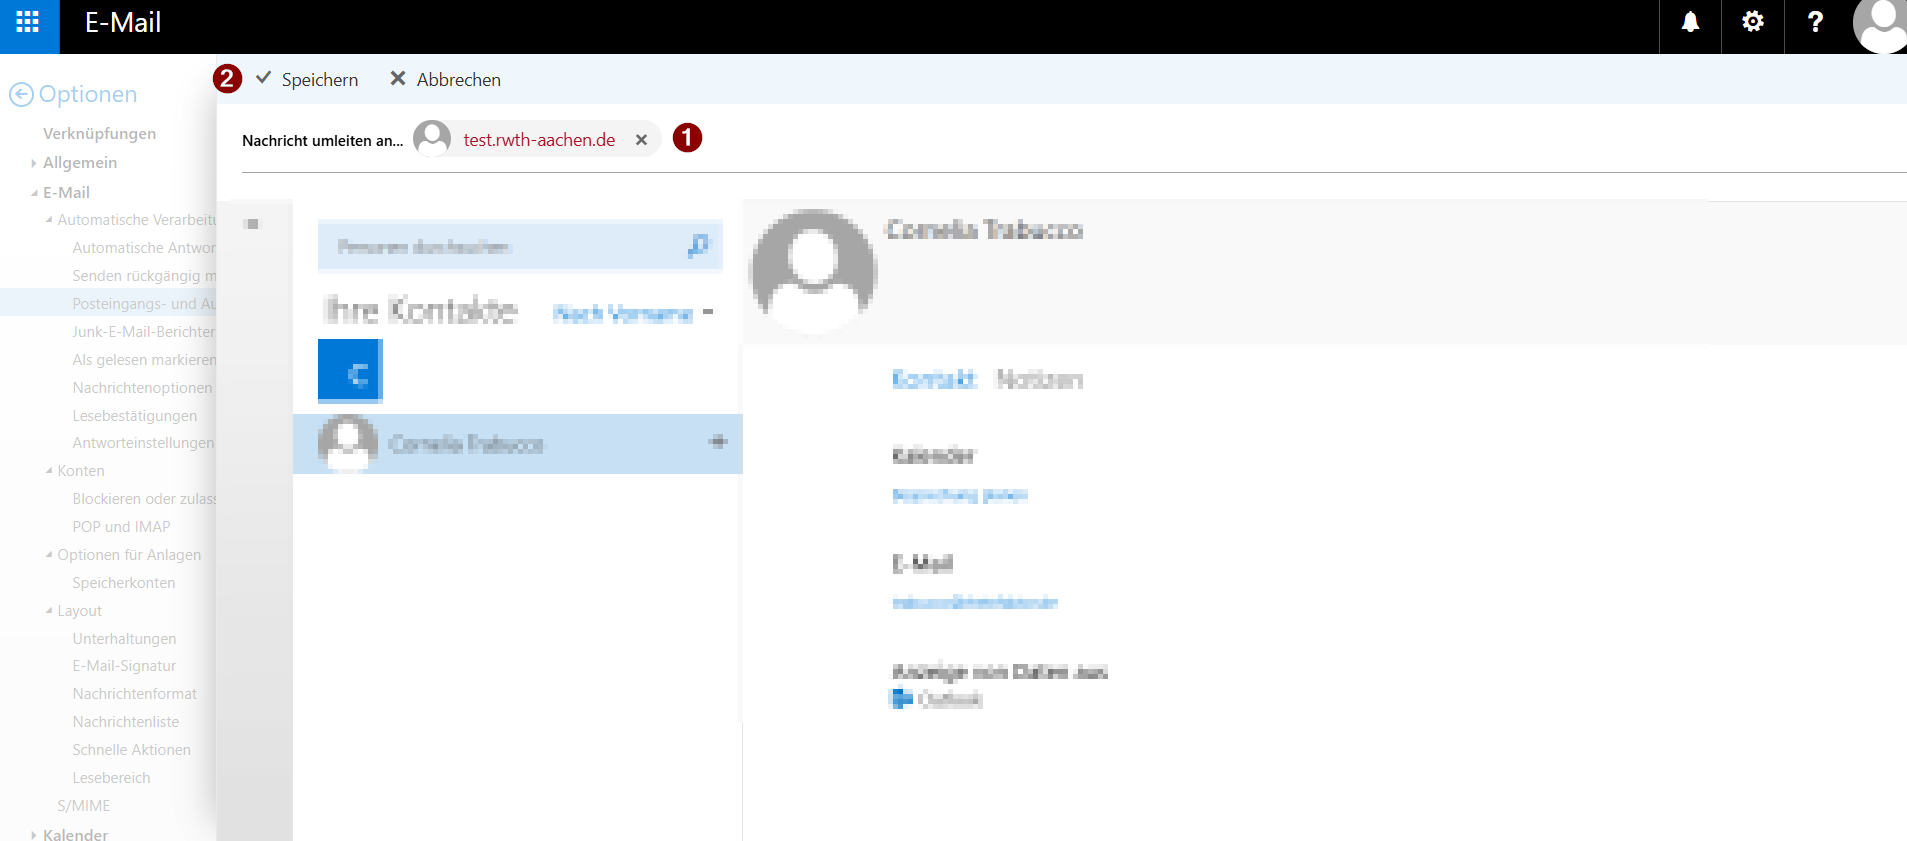Click the search magnifier in contacts
This screenshot has width=1907, height=841.
698,246
